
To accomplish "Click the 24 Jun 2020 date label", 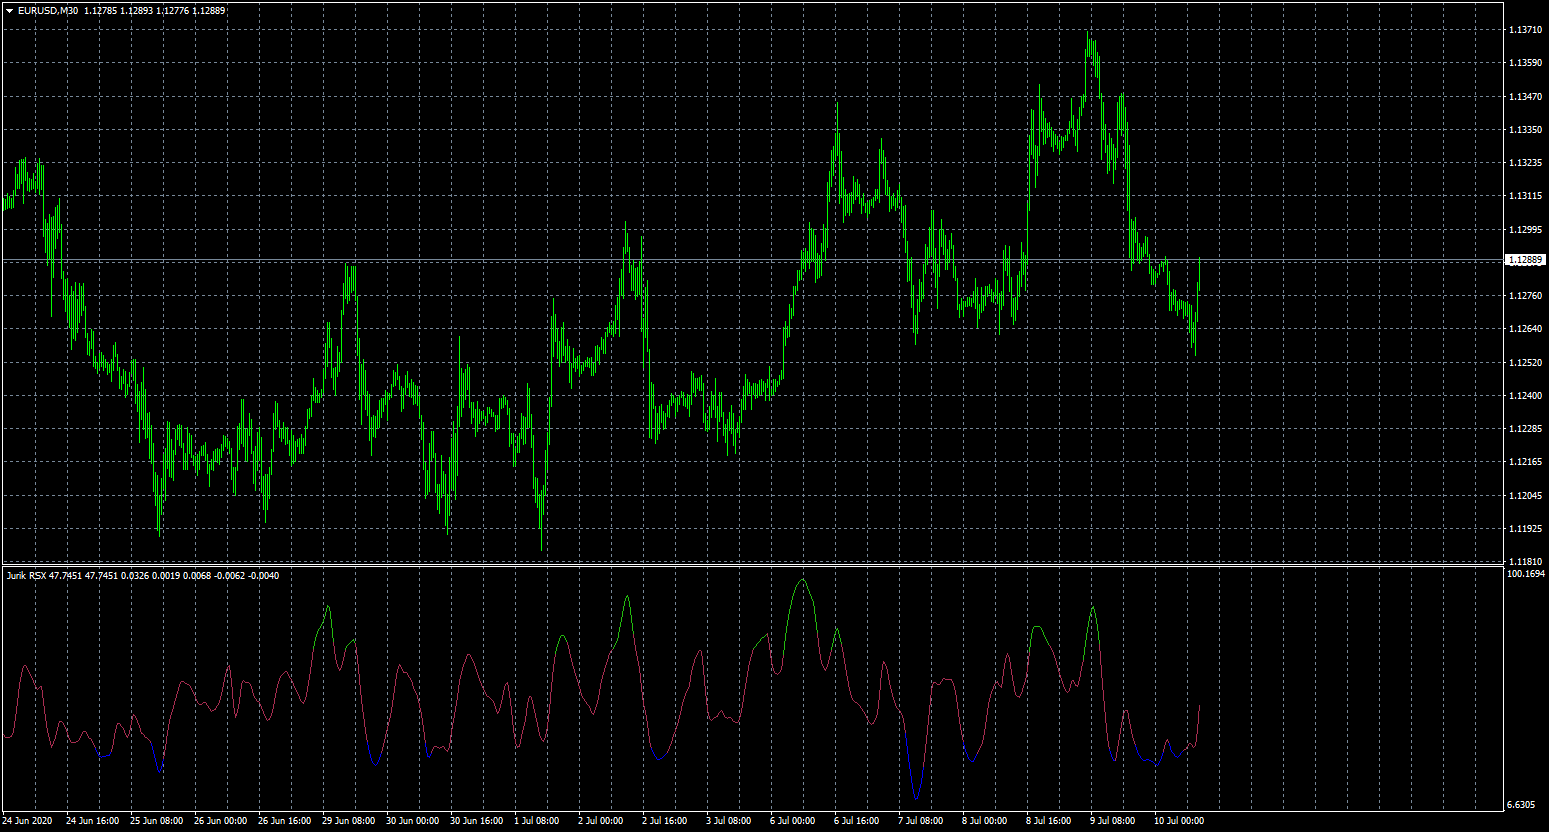I will [28, 821].
